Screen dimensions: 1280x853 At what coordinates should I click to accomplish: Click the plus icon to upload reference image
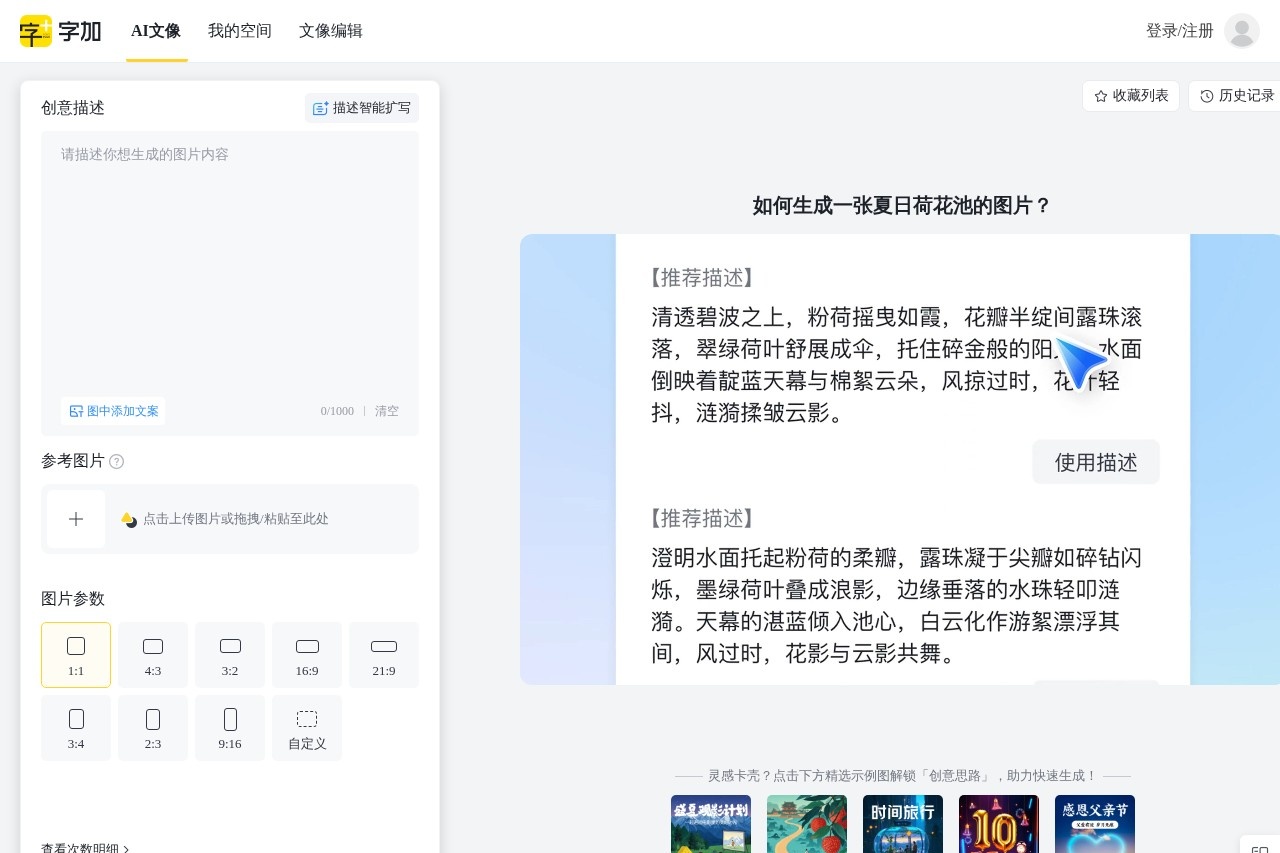[x=76, y=518]
